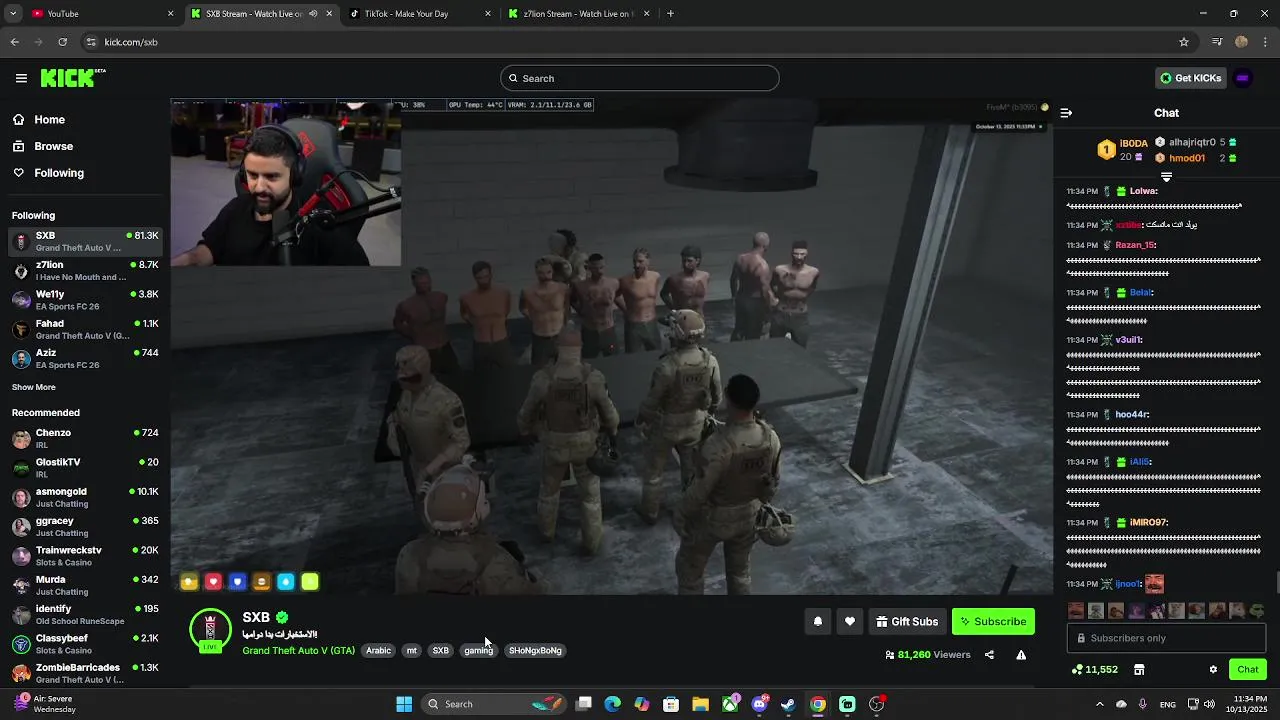
Task: Click the green Chat send button
Action: [x=1248, y=669]
